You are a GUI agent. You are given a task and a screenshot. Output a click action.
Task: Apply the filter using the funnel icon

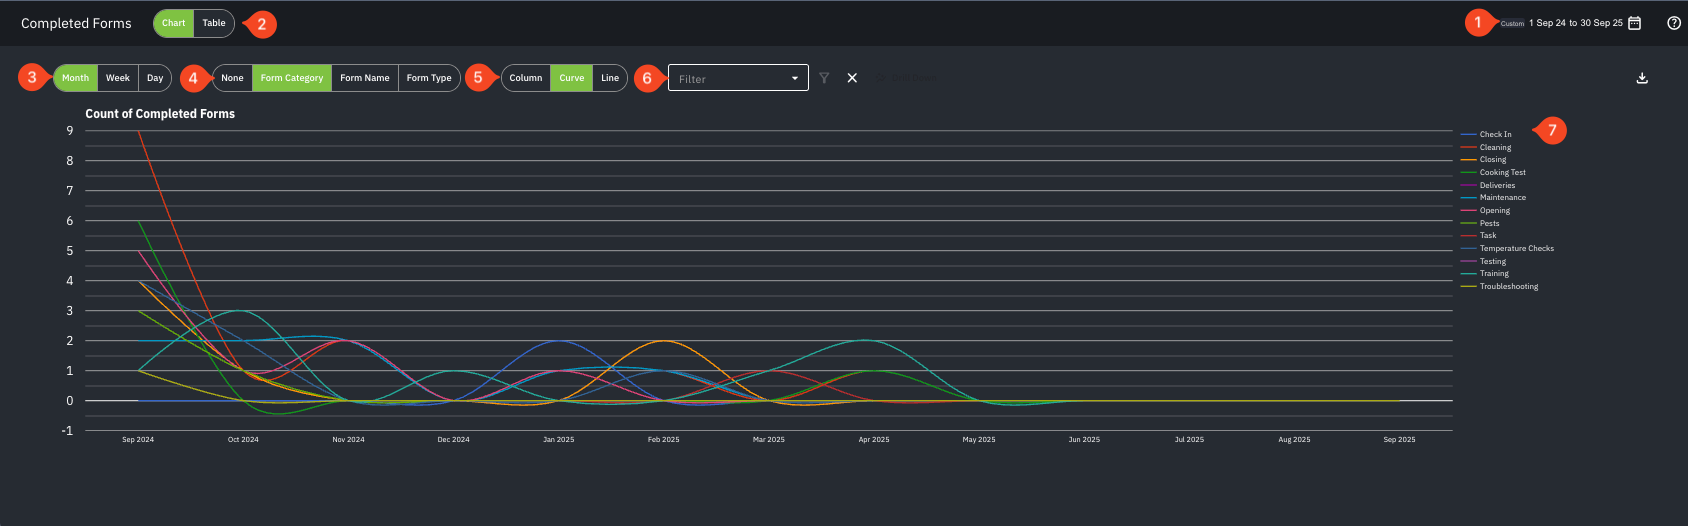point(824,78)
